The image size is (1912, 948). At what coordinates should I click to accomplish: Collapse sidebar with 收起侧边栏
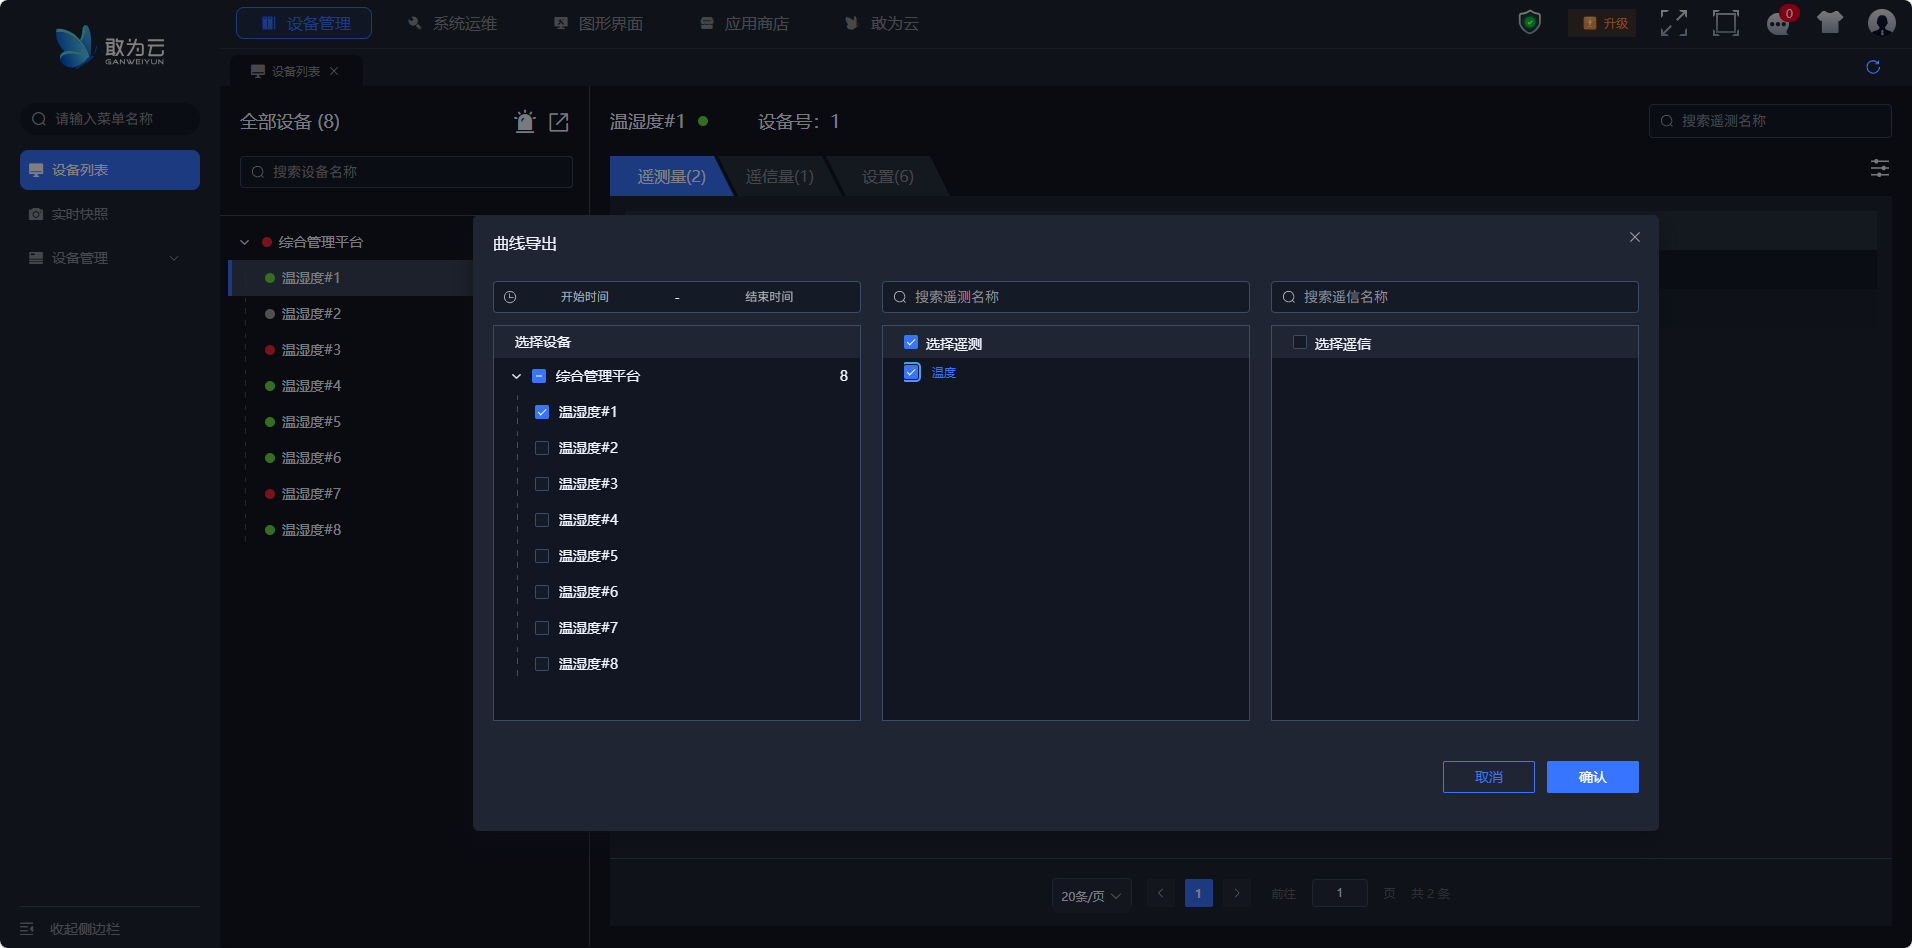pyautogui.click(x=70, y=929)
